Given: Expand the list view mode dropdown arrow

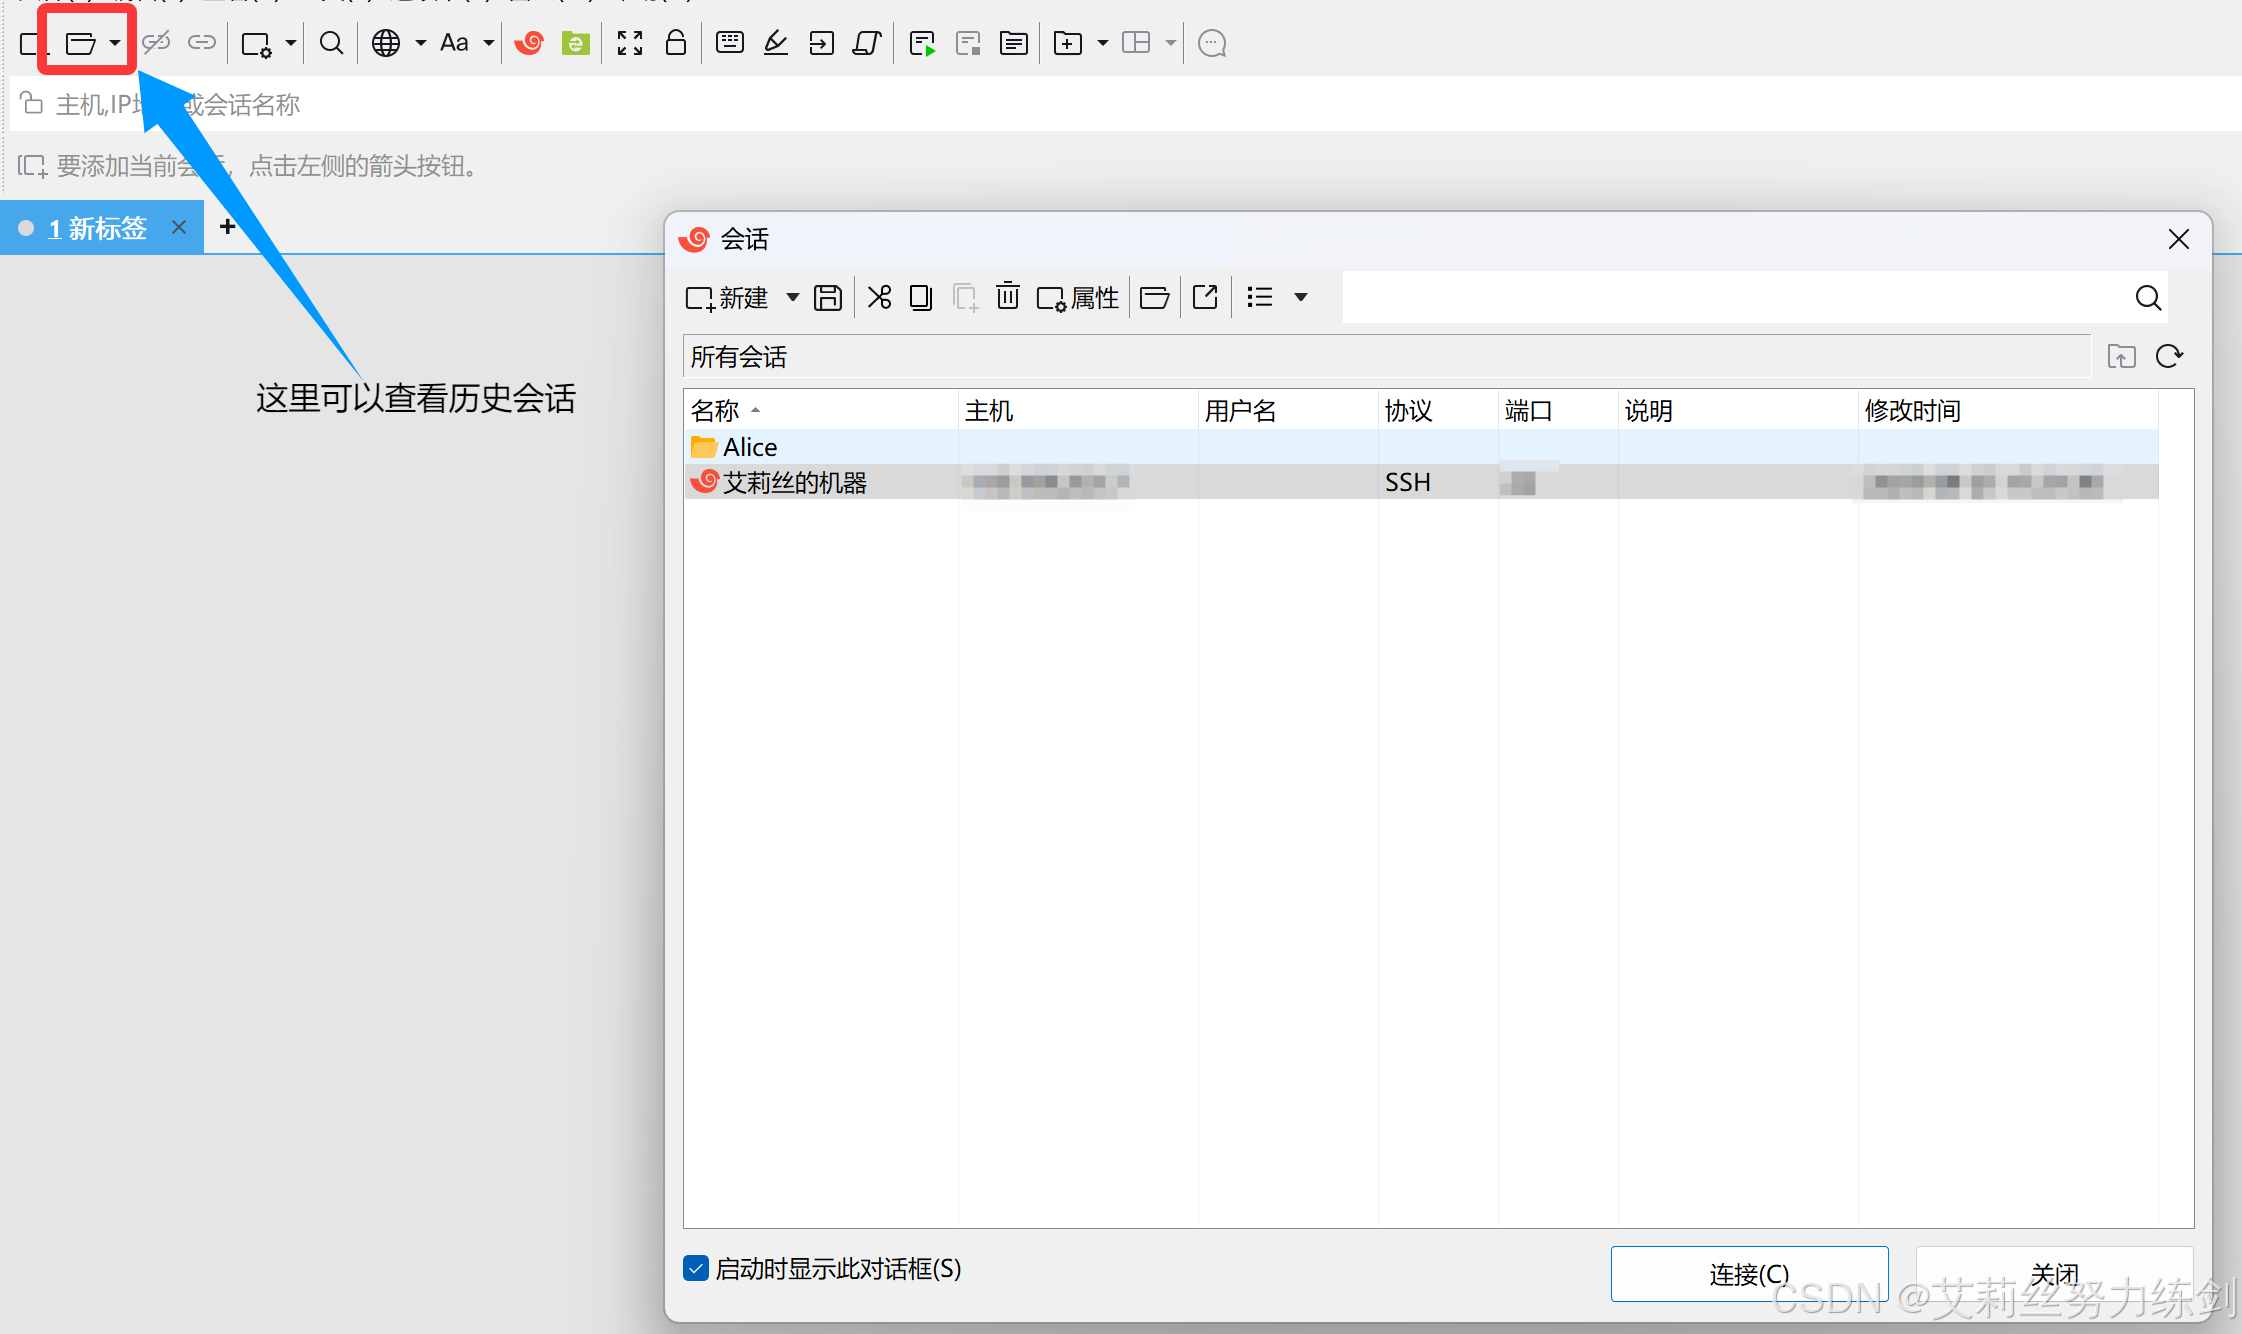Looking at the screenshot, I should point(1301,297).
